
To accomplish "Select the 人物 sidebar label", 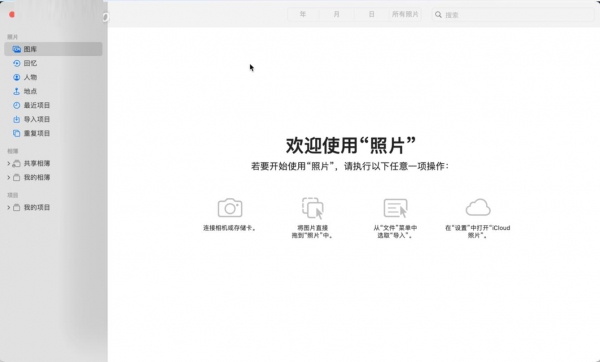I will click(x=31, y=77).
